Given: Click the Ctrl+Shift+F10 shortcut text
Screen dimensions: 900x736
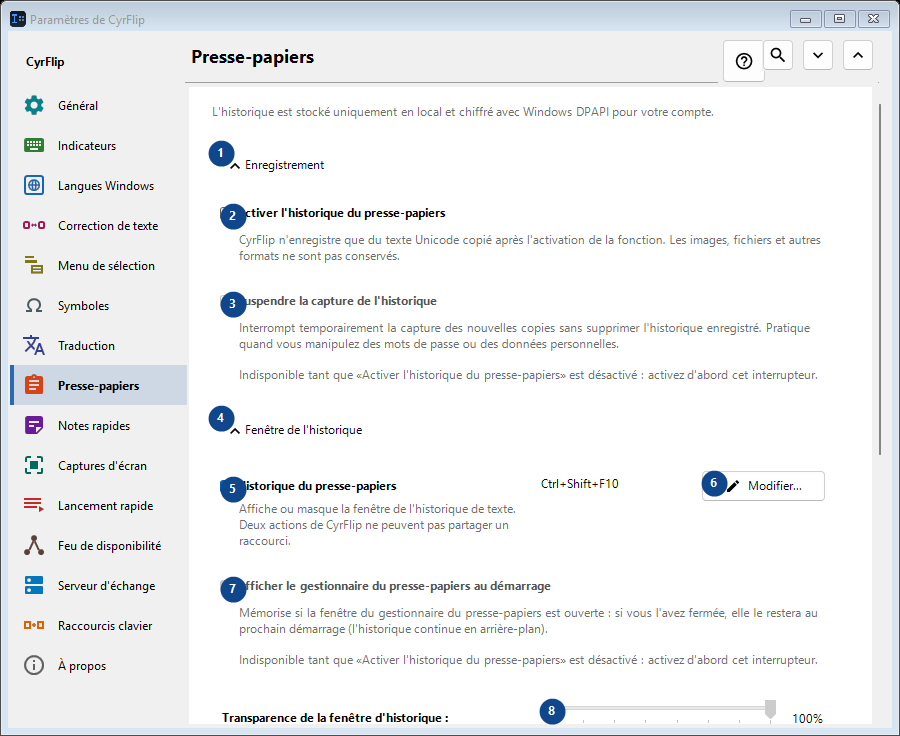Looking at the screenshot, I should [x=580, y=483].
